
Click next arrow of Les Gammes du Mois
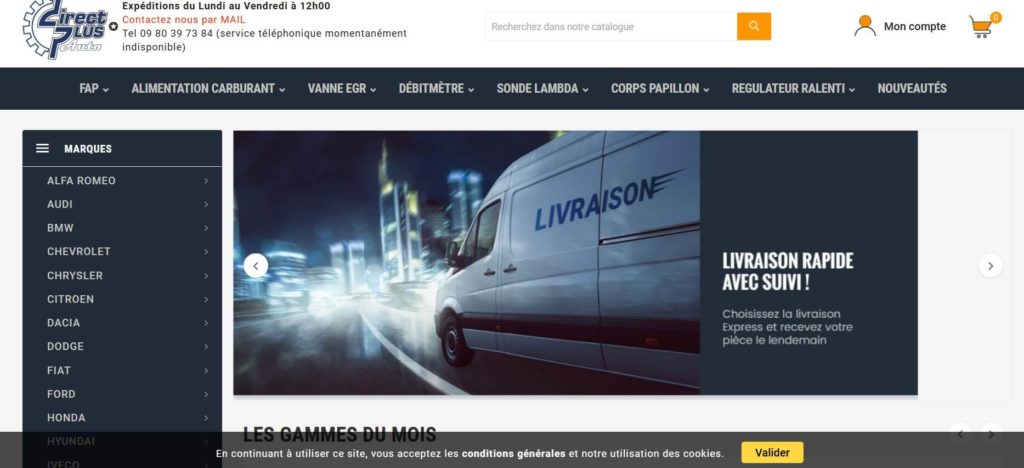click(991, 434)
